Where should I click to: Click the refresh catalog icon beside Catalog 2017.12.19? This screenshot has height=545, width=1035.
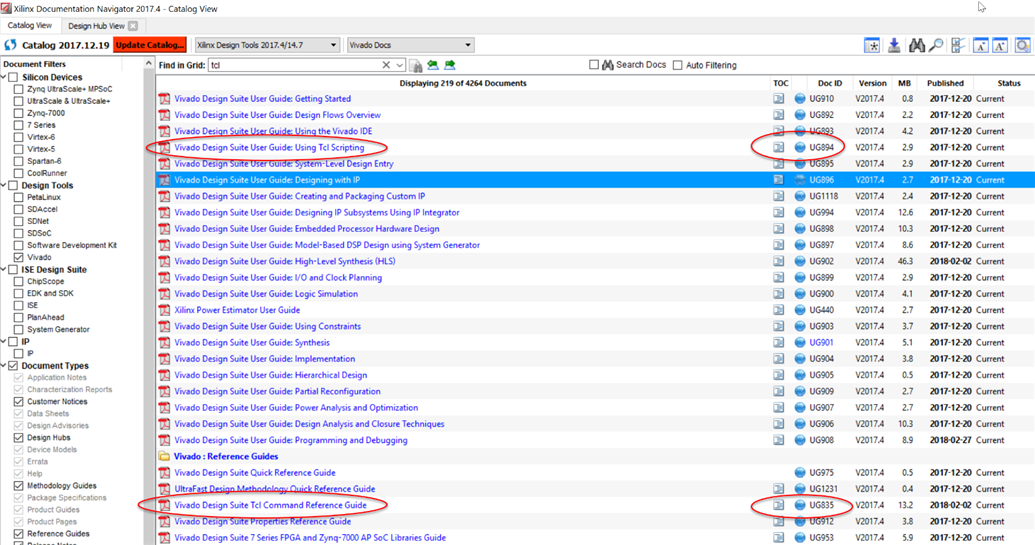10,46
